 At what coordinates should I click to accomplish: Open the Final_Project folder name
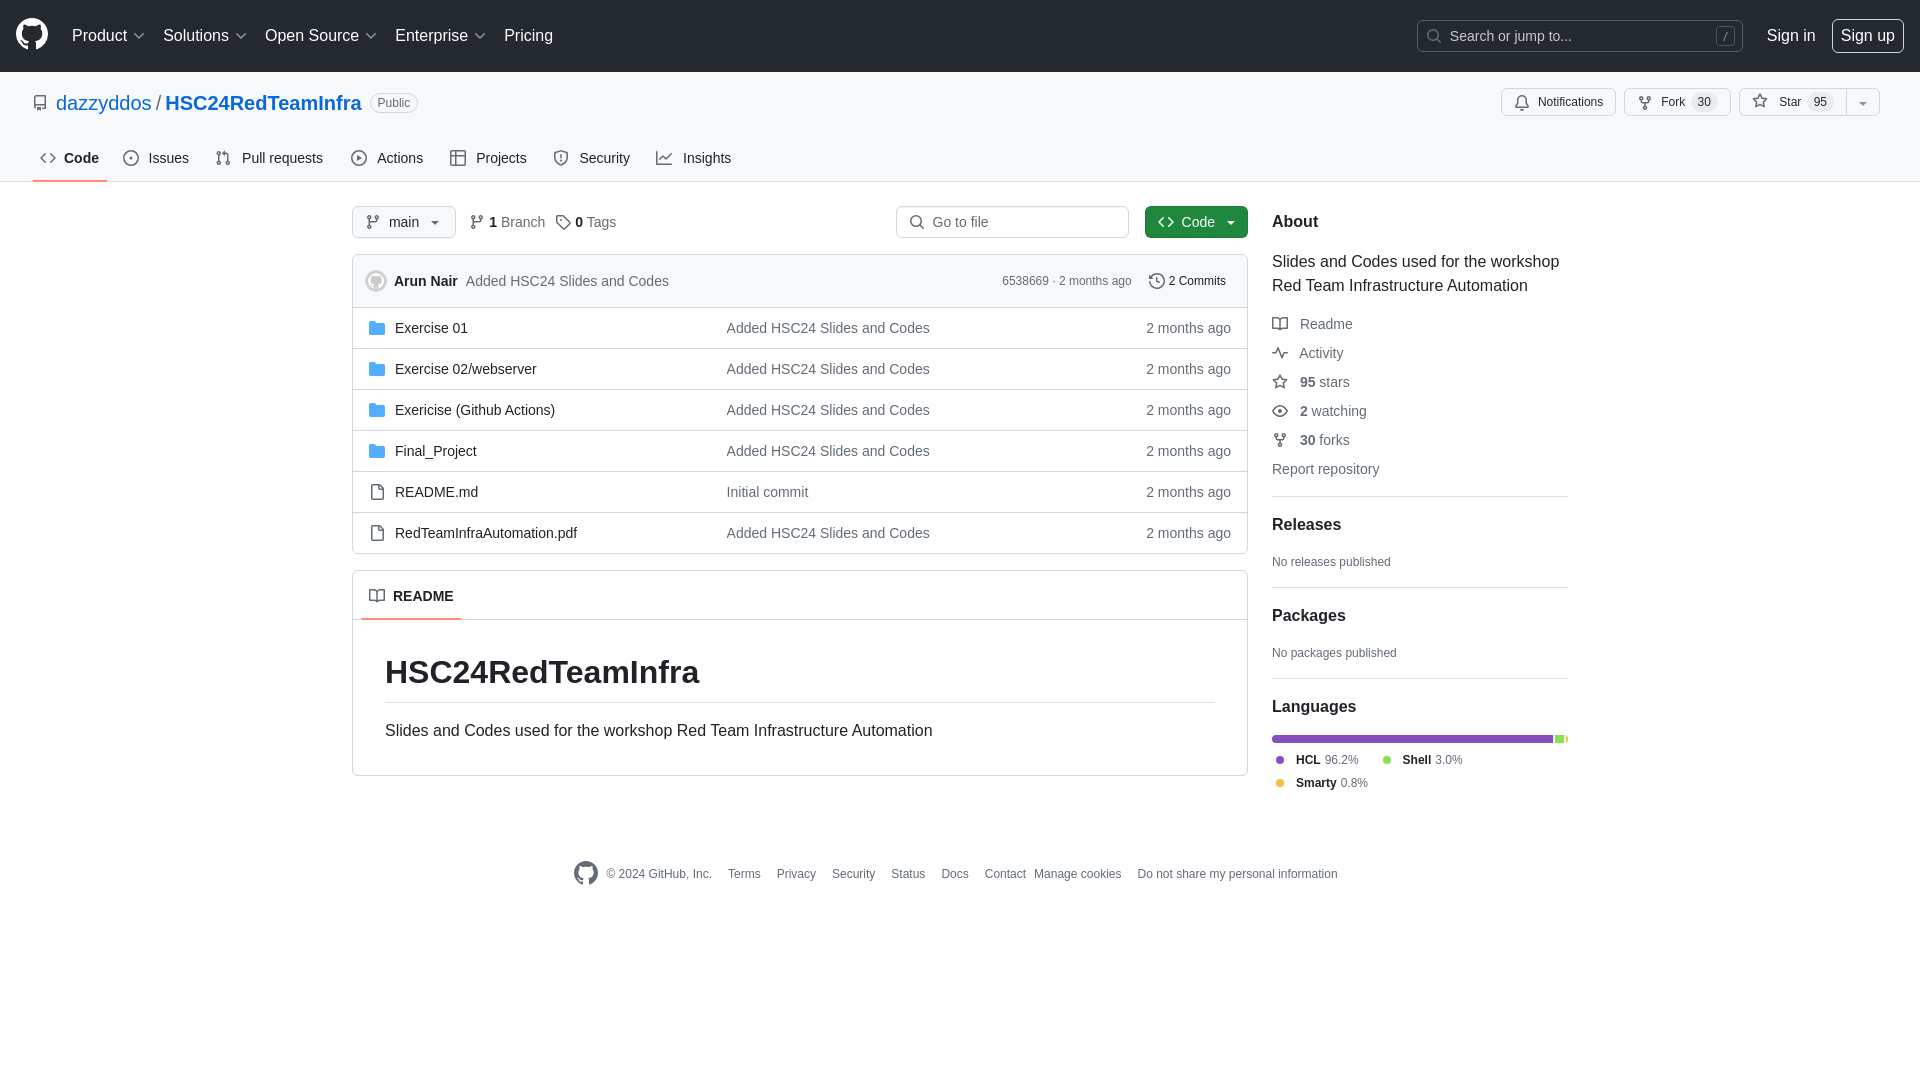436,451
